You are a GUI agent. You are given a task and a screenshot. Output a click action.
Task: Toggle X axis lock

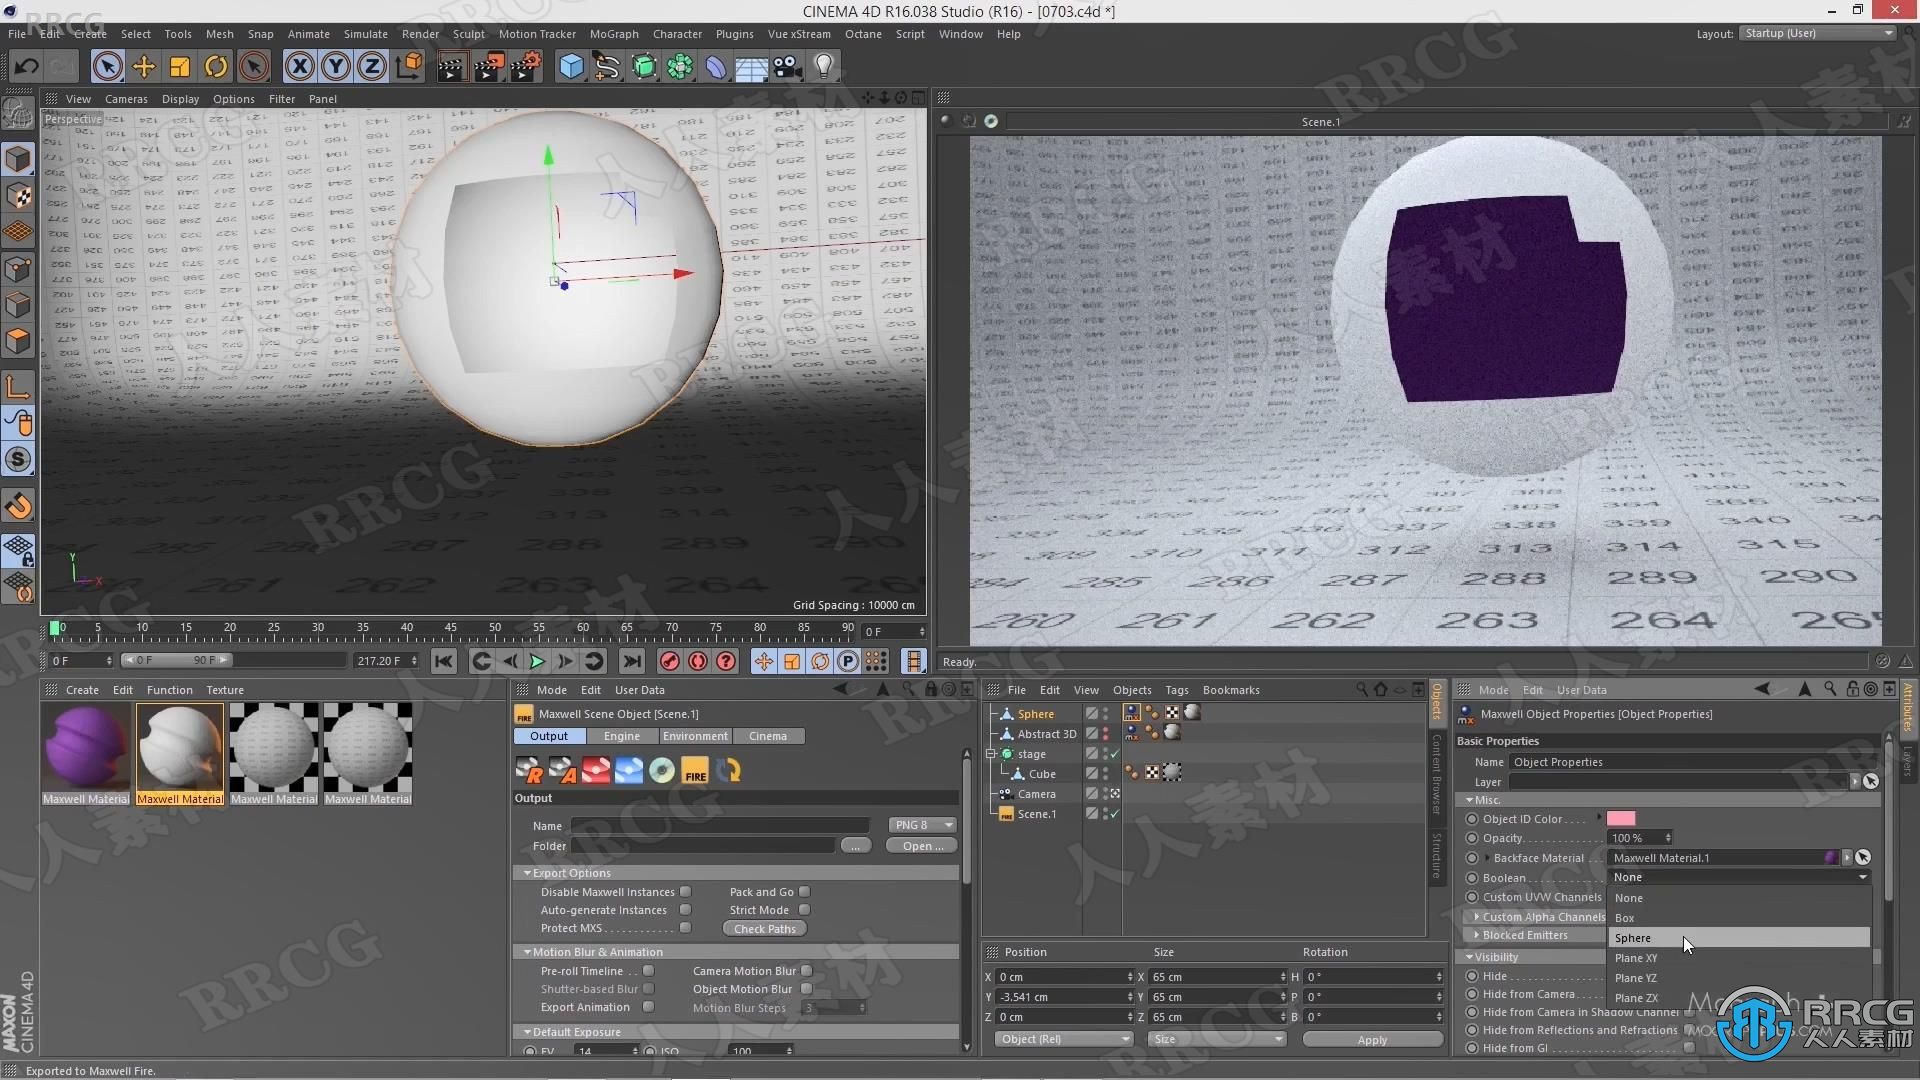(299, 67)
